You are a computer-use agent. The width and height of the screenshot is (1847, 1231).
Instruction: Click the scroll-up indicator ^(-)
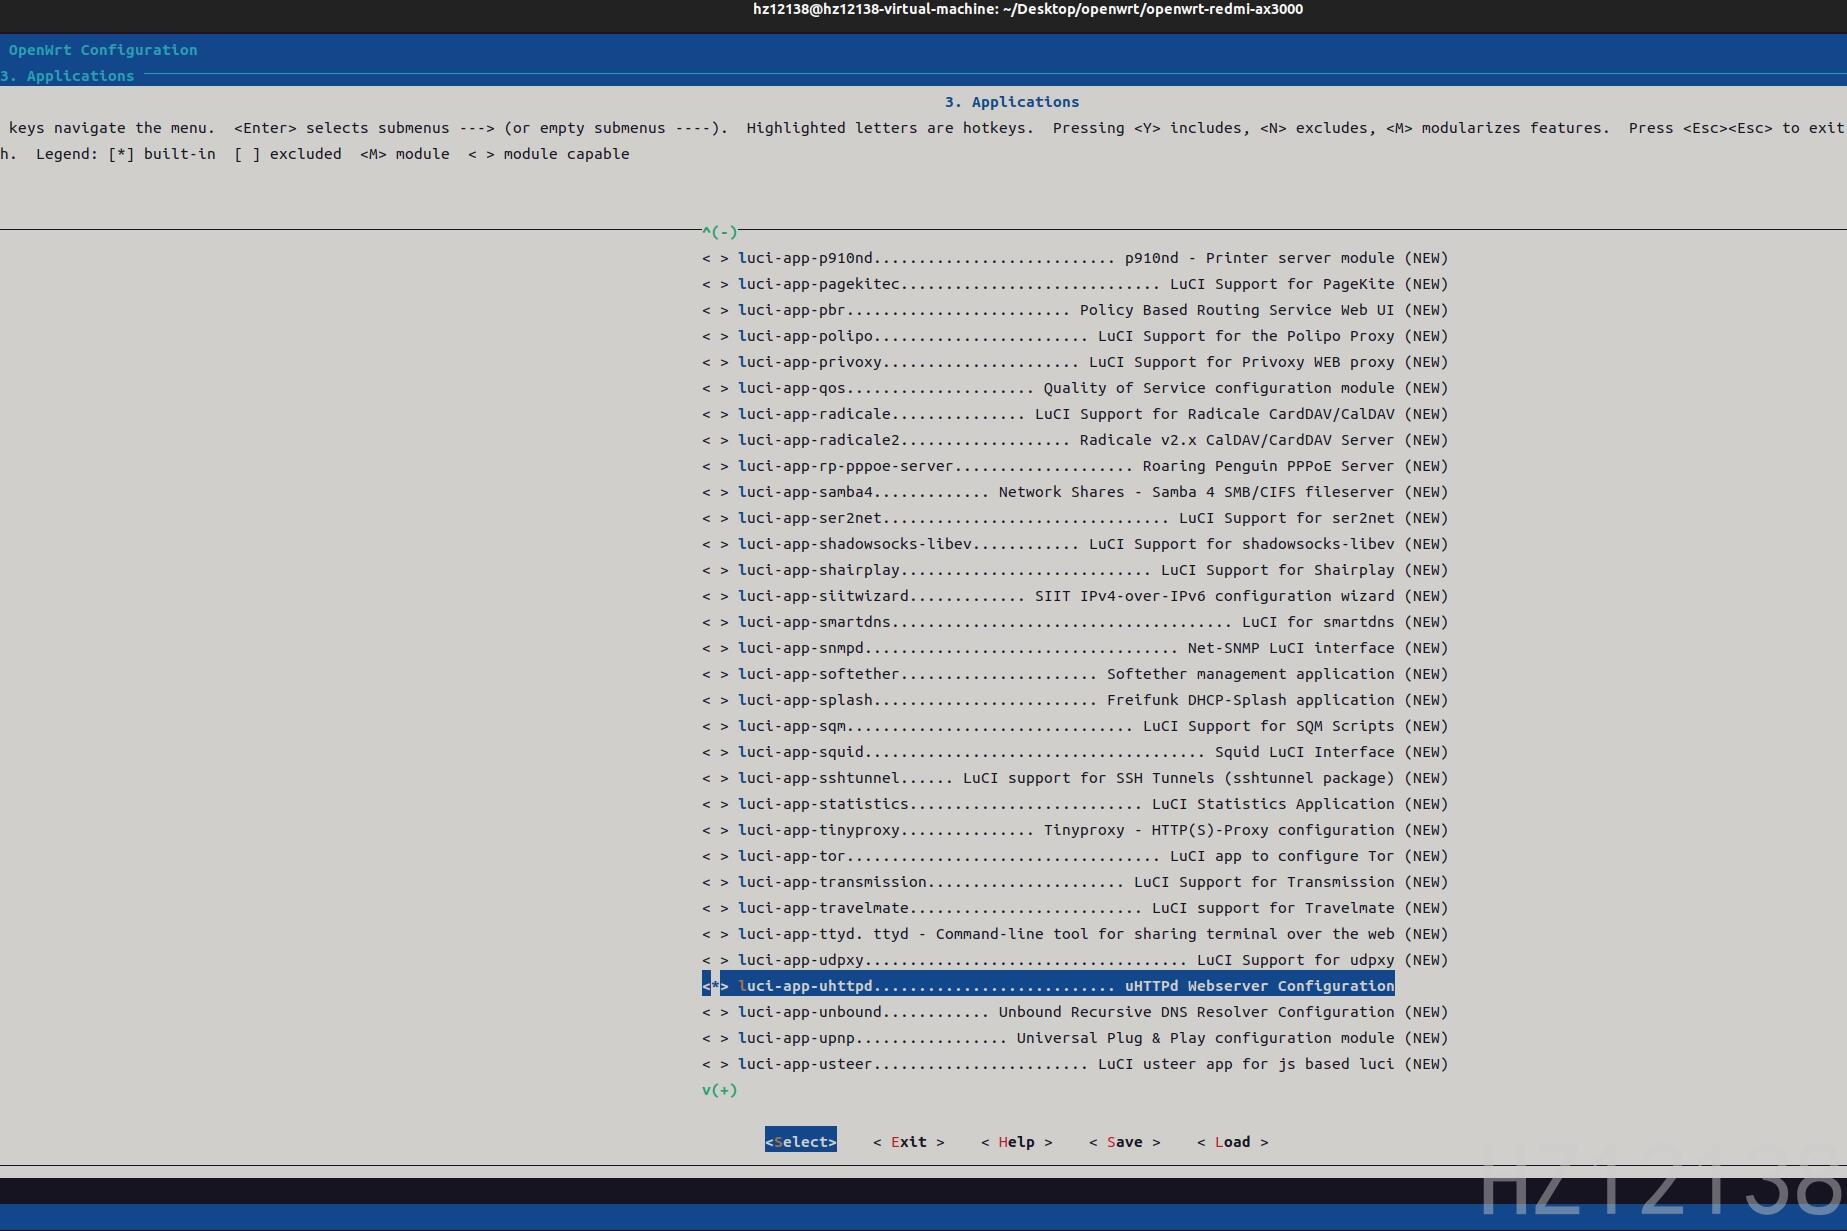(720, 232)
